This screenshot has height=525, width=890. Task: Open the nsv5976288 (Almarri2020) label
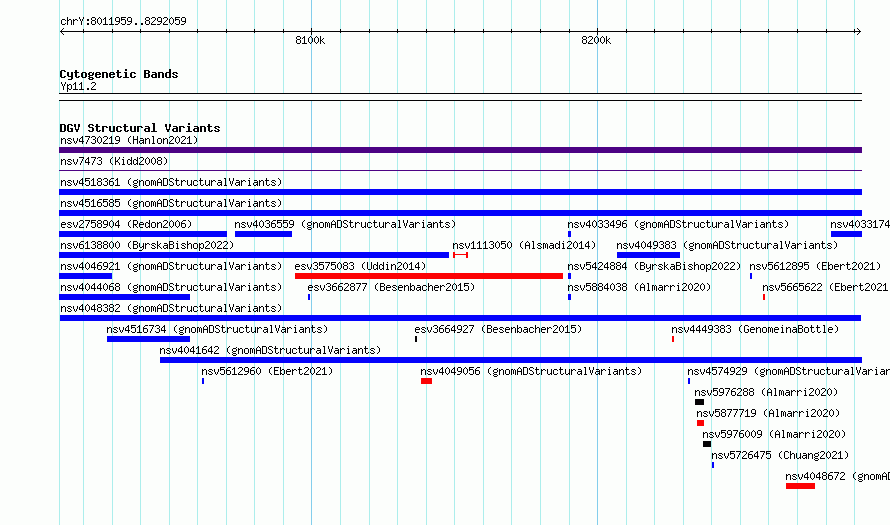[766, 392]
